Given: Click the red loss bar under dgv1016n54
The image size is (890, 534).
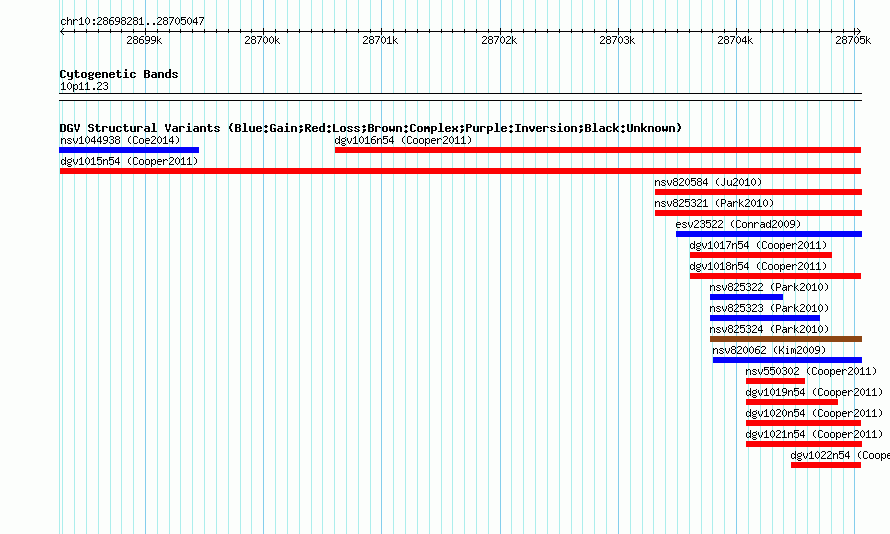Looking at the screenshot, I should click(598, 150).
